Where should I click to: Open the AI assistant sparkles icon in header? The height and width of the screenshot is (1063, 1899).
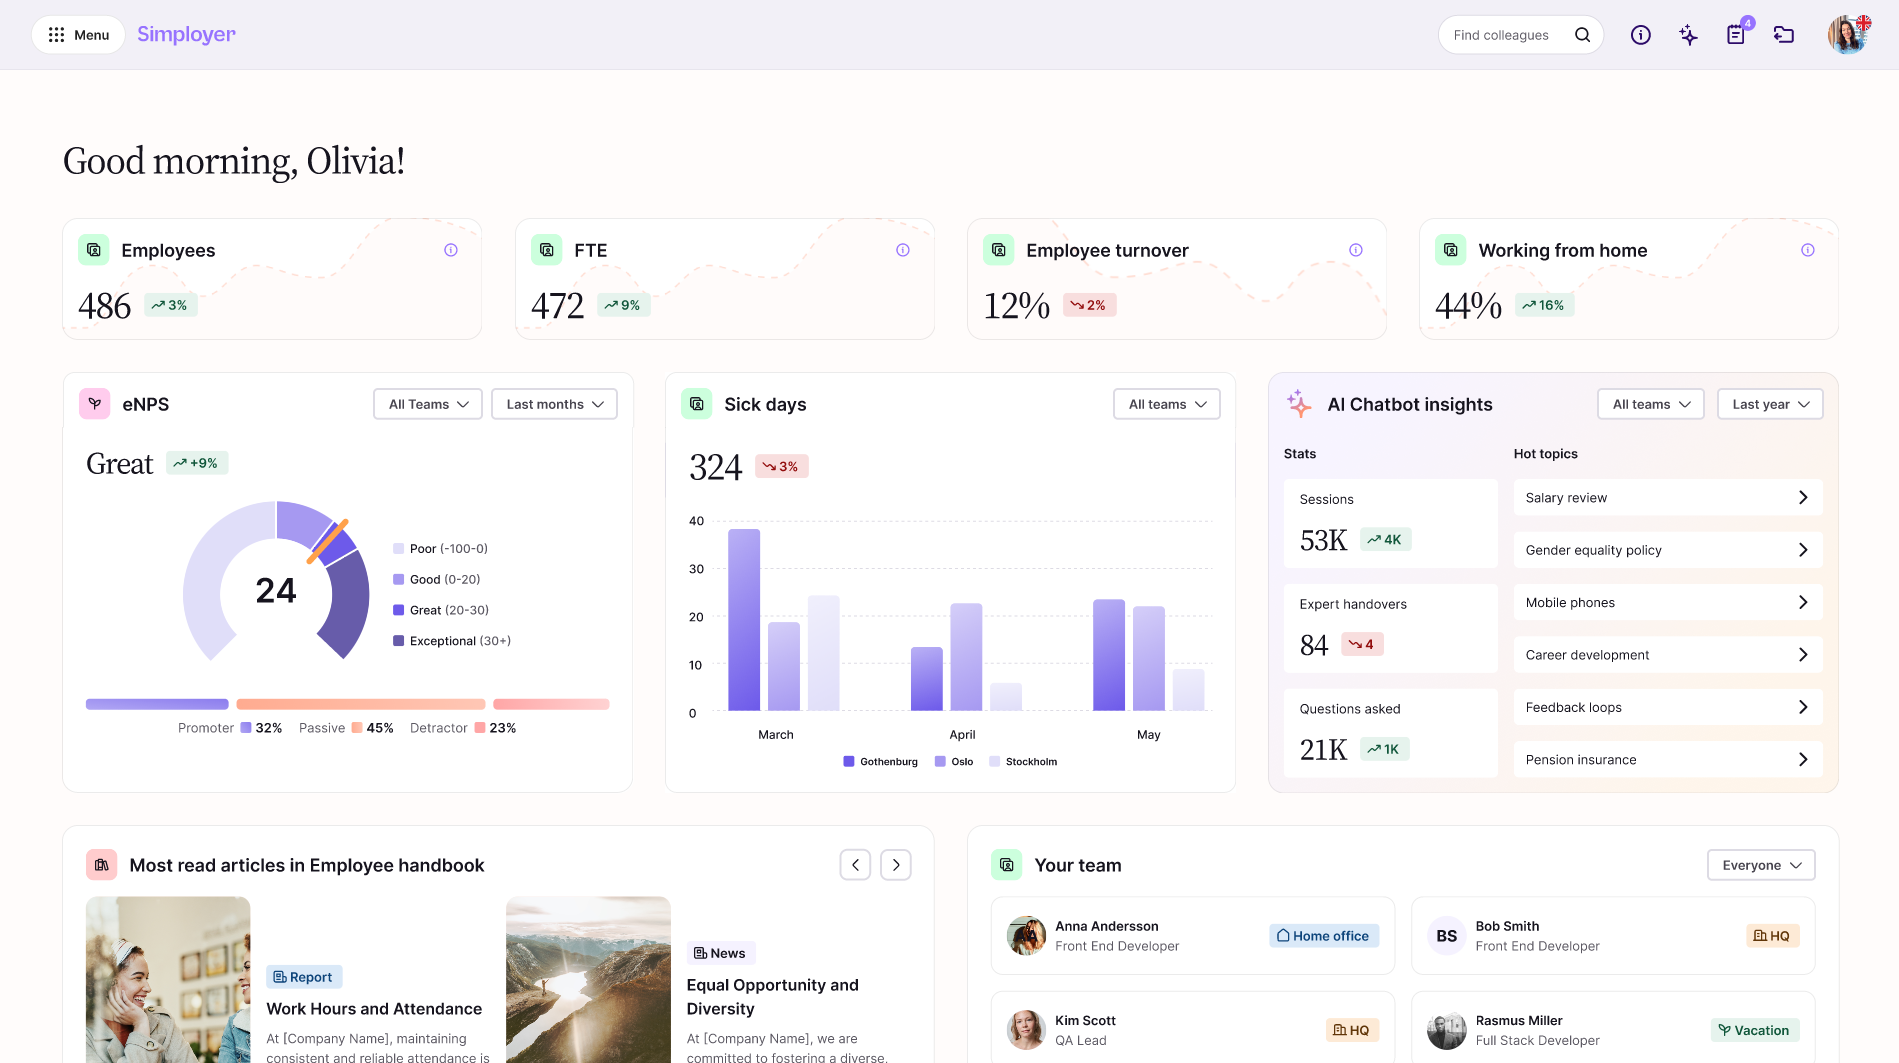click(x=1688, y=34)
